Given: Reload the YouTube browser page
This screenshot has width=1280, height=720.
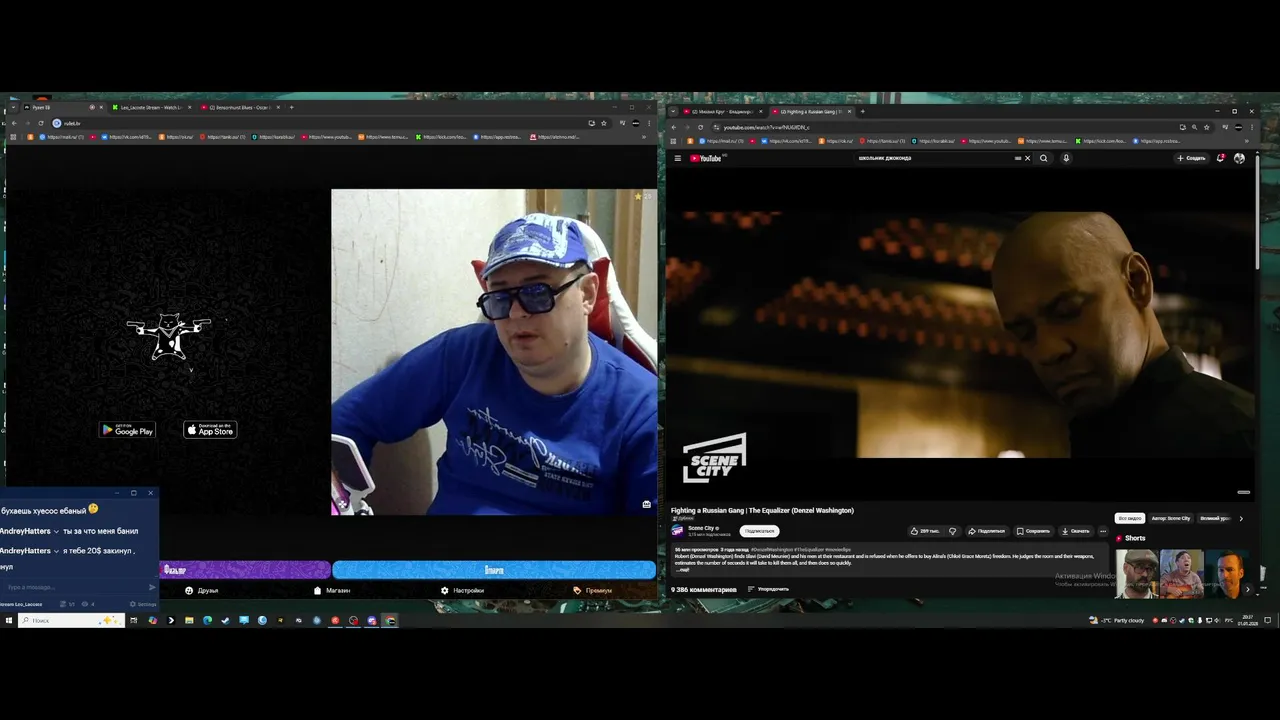Looking at the screenshot, I should (700, 127).
